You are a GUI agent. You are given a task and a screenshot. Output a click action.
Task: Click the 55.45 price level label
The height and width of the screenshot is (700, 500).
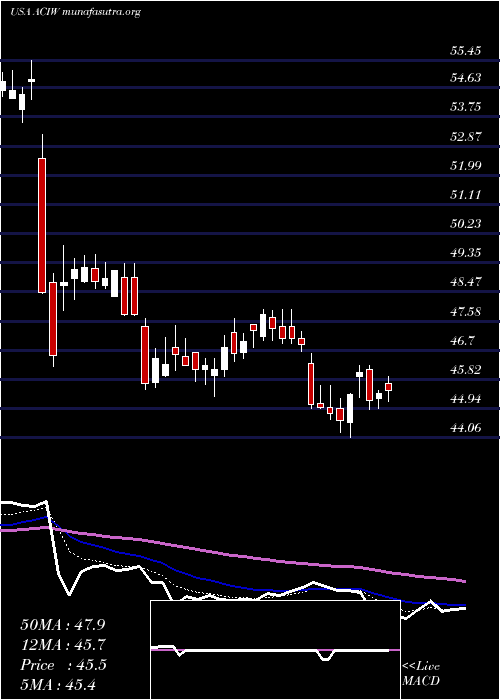[x=466, y=50]
